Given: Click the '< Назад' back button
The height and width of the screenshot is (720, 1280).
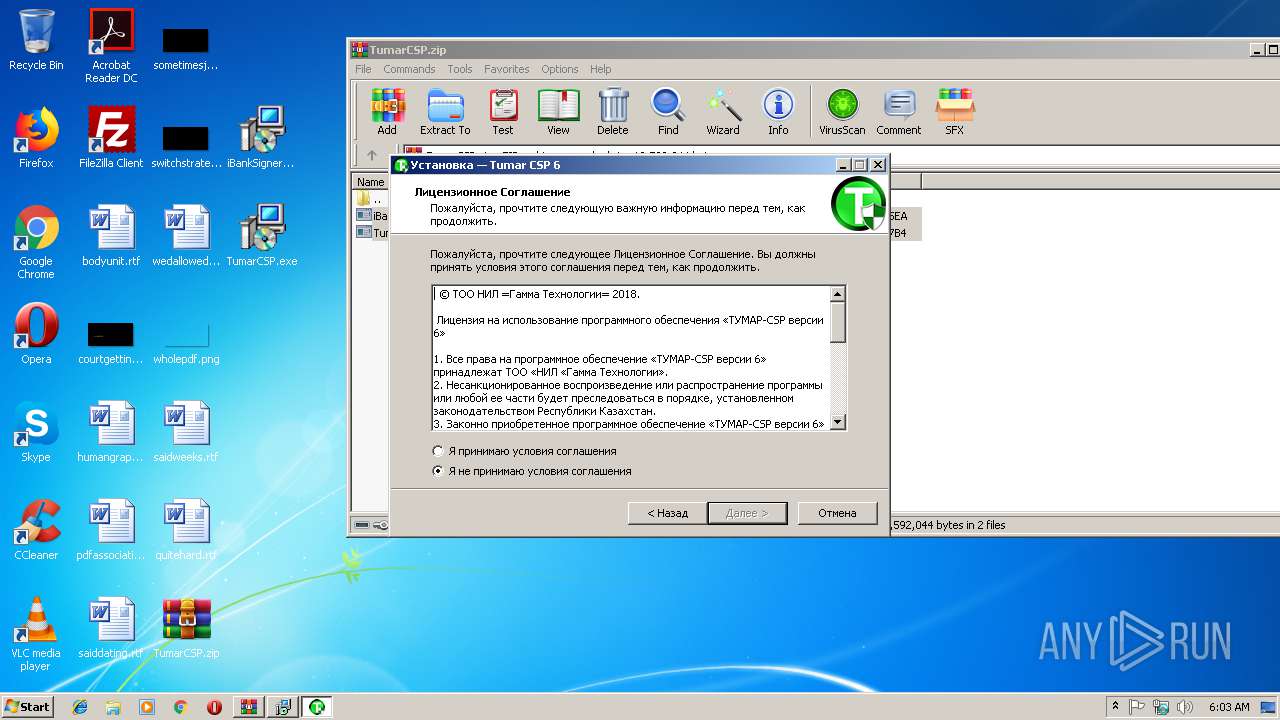Looking at the screenshot, I should (x=667, y=513).
